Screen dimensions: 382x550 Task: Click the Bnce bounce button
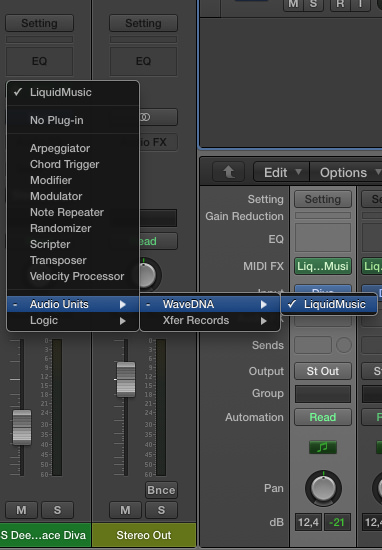click(161, 490)
